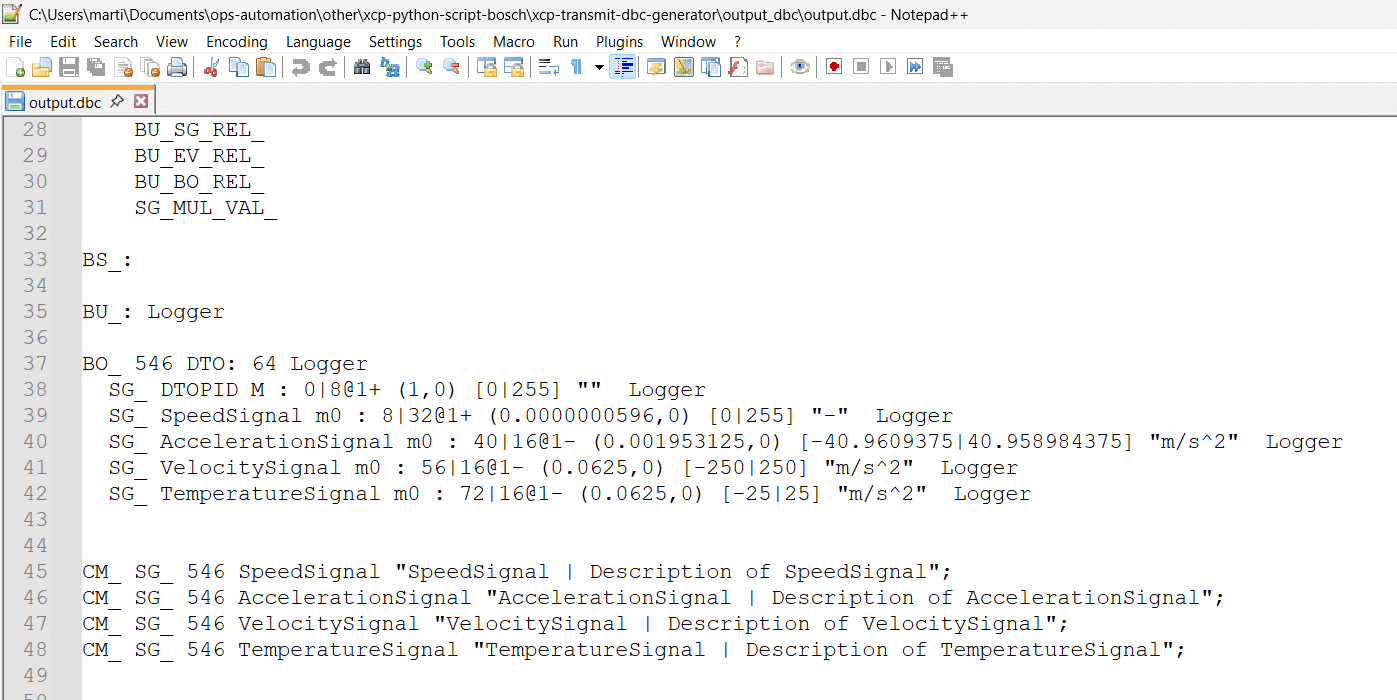The height and width of the screenshot is (700, 1397).
Task: Click the Save All toolbar icon
Action: [96, 67]
